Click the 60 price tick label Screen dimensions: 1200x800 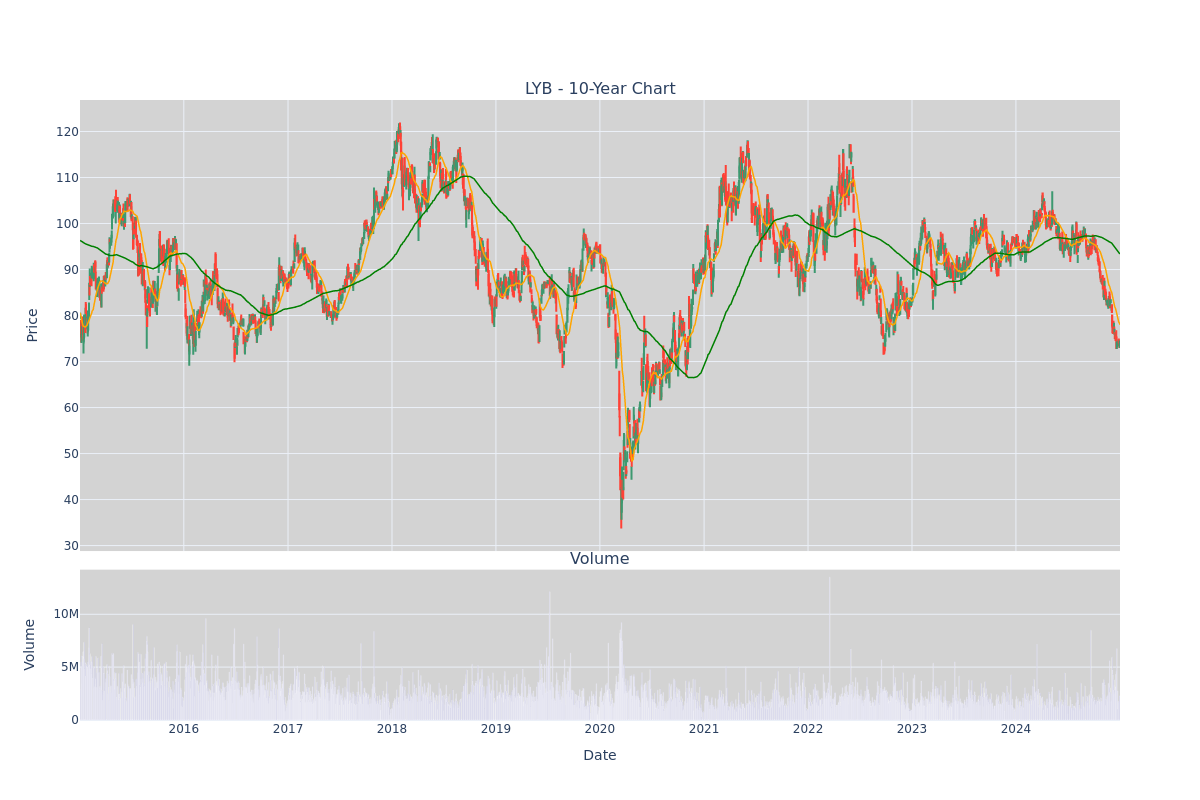(x=71, y=408)
